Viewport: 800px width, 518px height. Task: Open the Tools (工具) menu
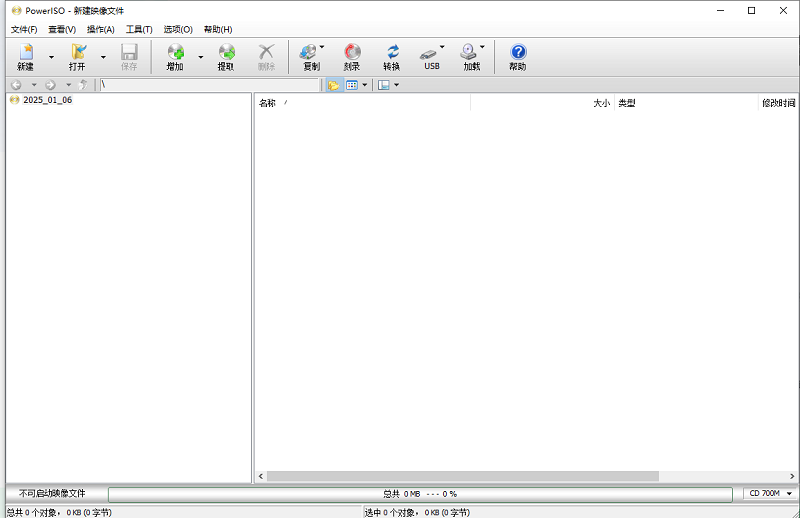coord(139,29)
